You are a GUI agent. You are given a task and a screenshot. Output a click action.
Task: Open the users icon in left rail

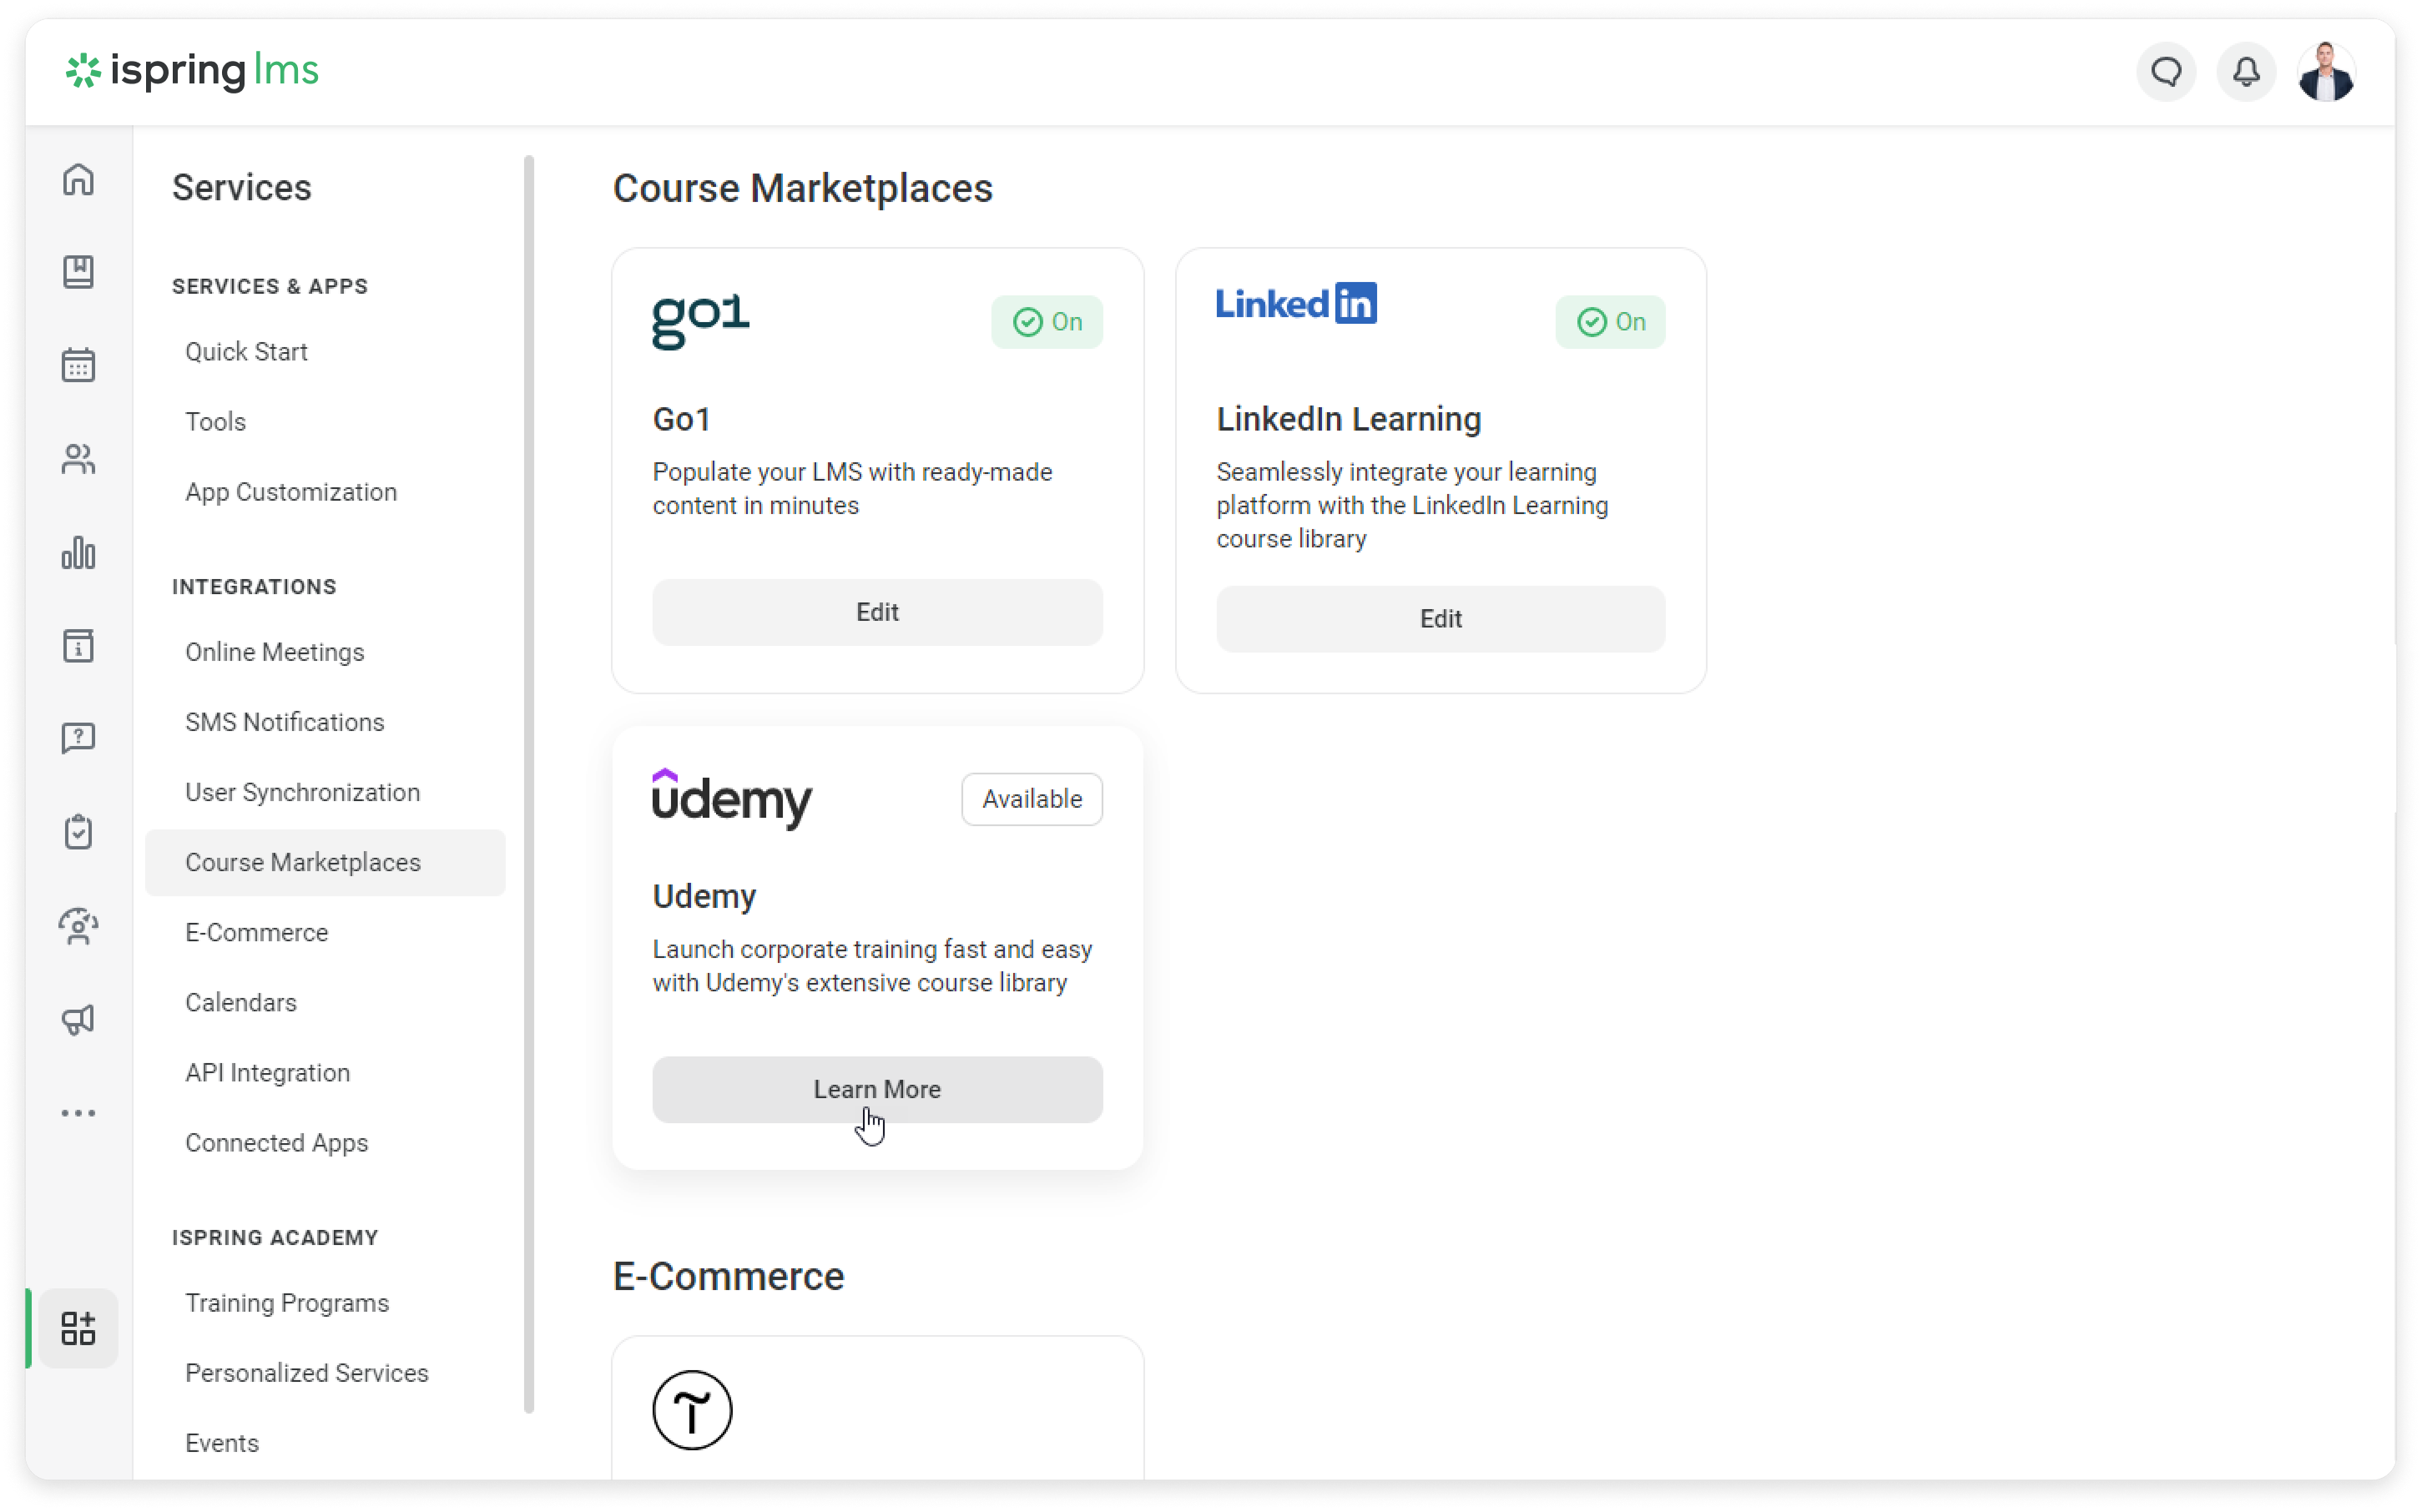[78, 459]
